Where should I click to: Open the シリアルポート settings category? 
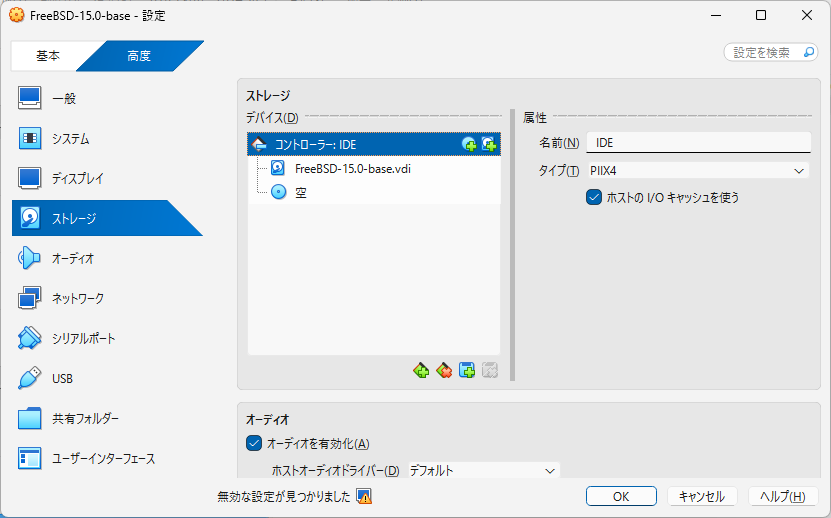click(x=107, y=338)
